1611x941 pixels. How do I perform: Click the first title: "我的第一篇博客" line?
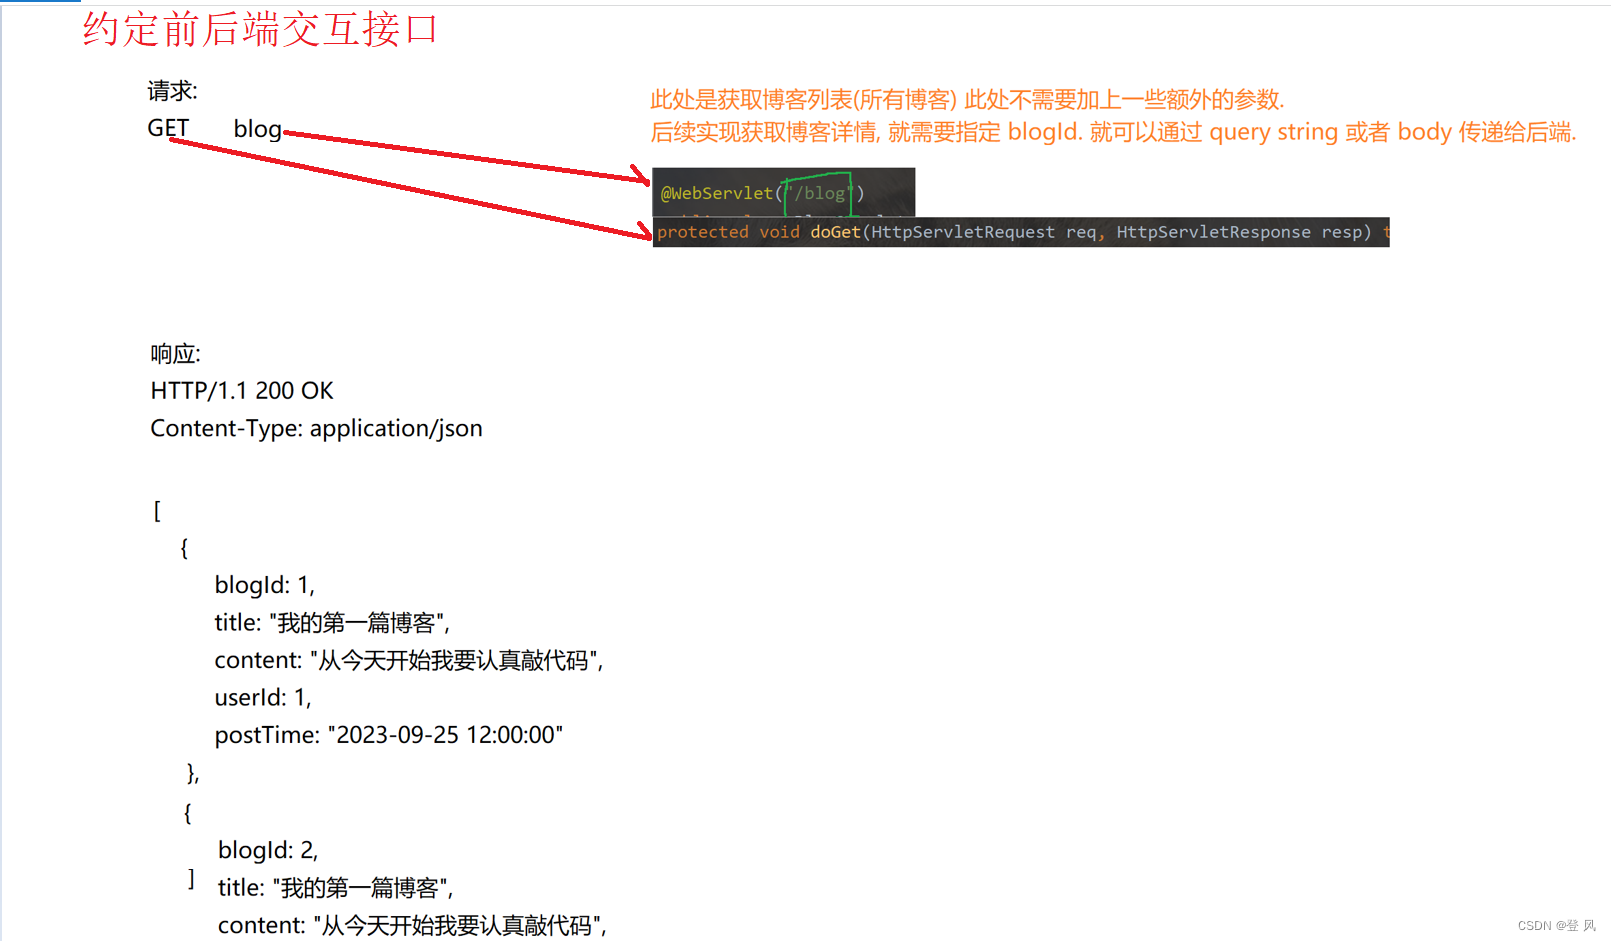[x=332, y=623]
